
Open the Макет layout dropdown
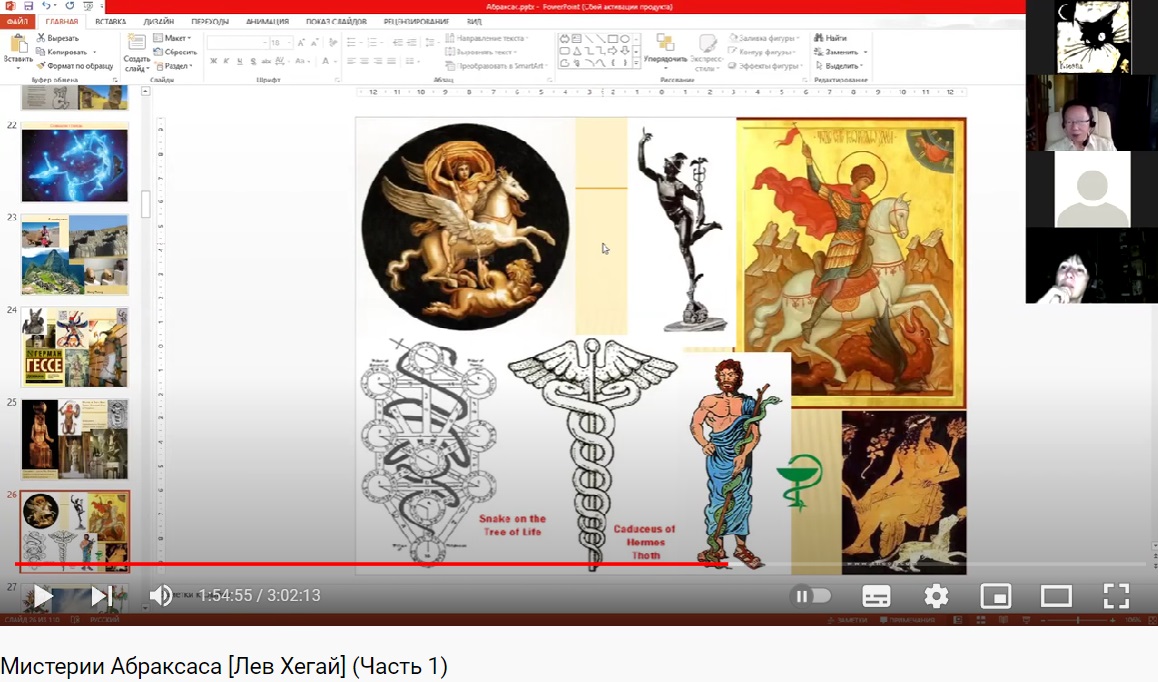click(x=172, y=38)
